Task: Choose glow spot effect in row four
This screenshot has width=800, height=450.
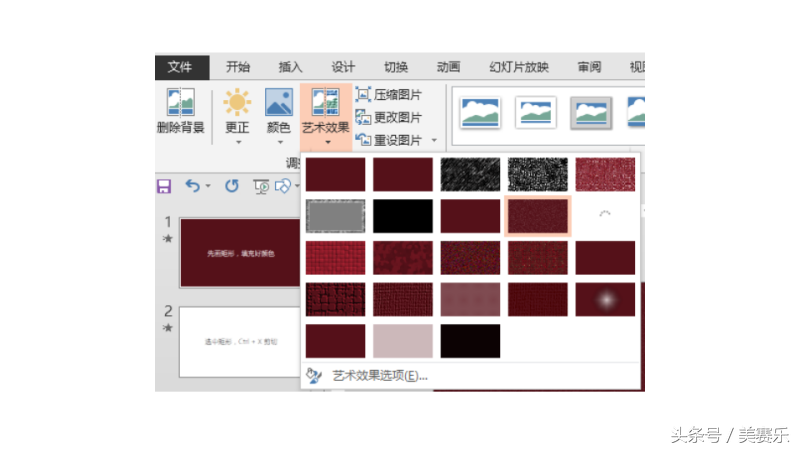Action: click(x=605, y=299)
